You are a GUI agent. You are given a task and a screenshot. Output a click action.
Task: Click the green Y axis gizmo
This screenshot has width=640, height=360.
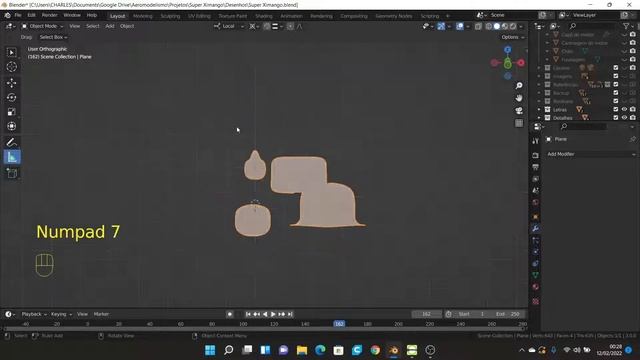click(507, 64)
